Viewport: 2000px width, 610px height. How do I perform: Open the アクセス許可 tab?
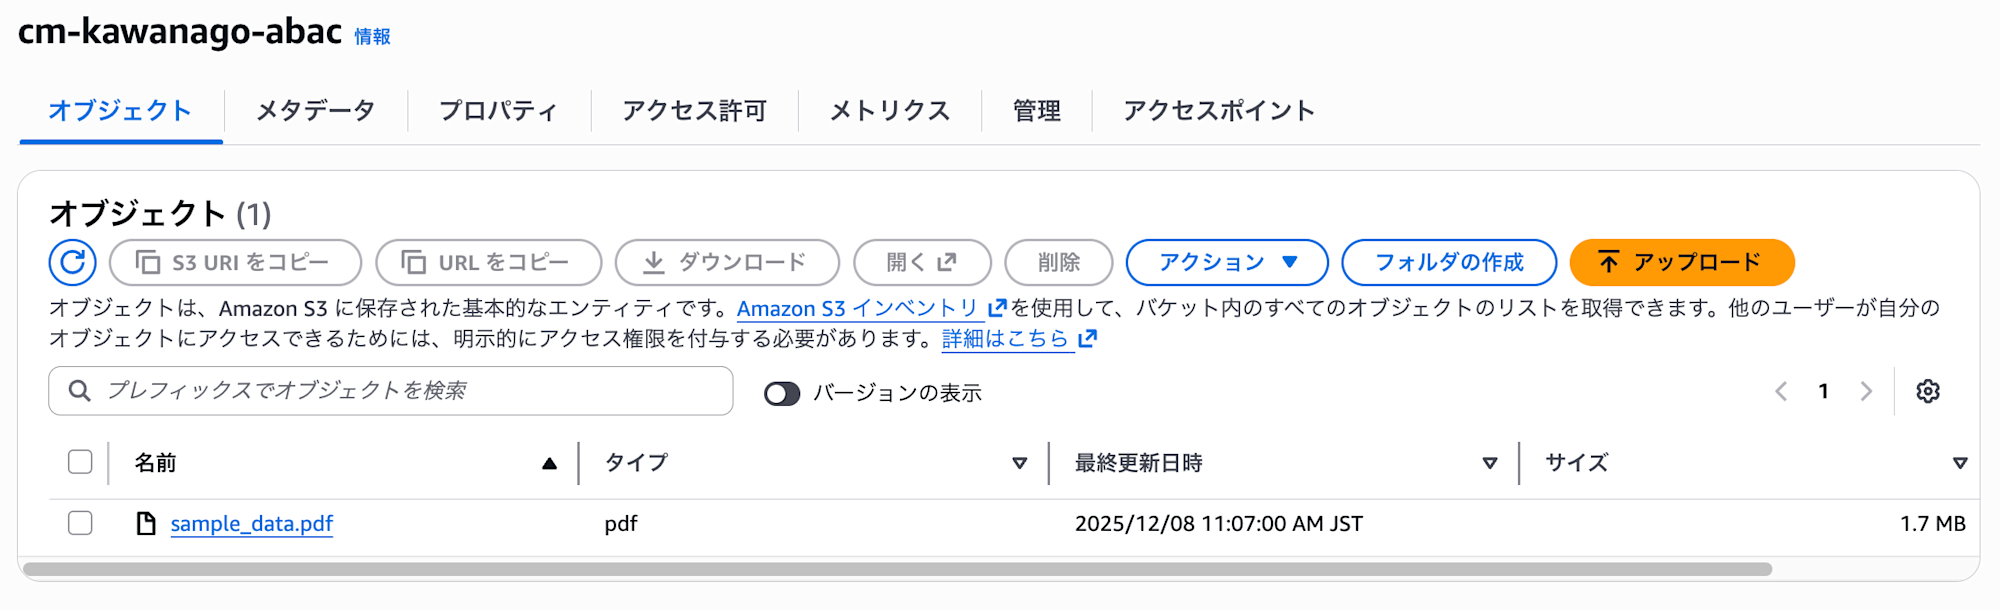tap(694, 110)
